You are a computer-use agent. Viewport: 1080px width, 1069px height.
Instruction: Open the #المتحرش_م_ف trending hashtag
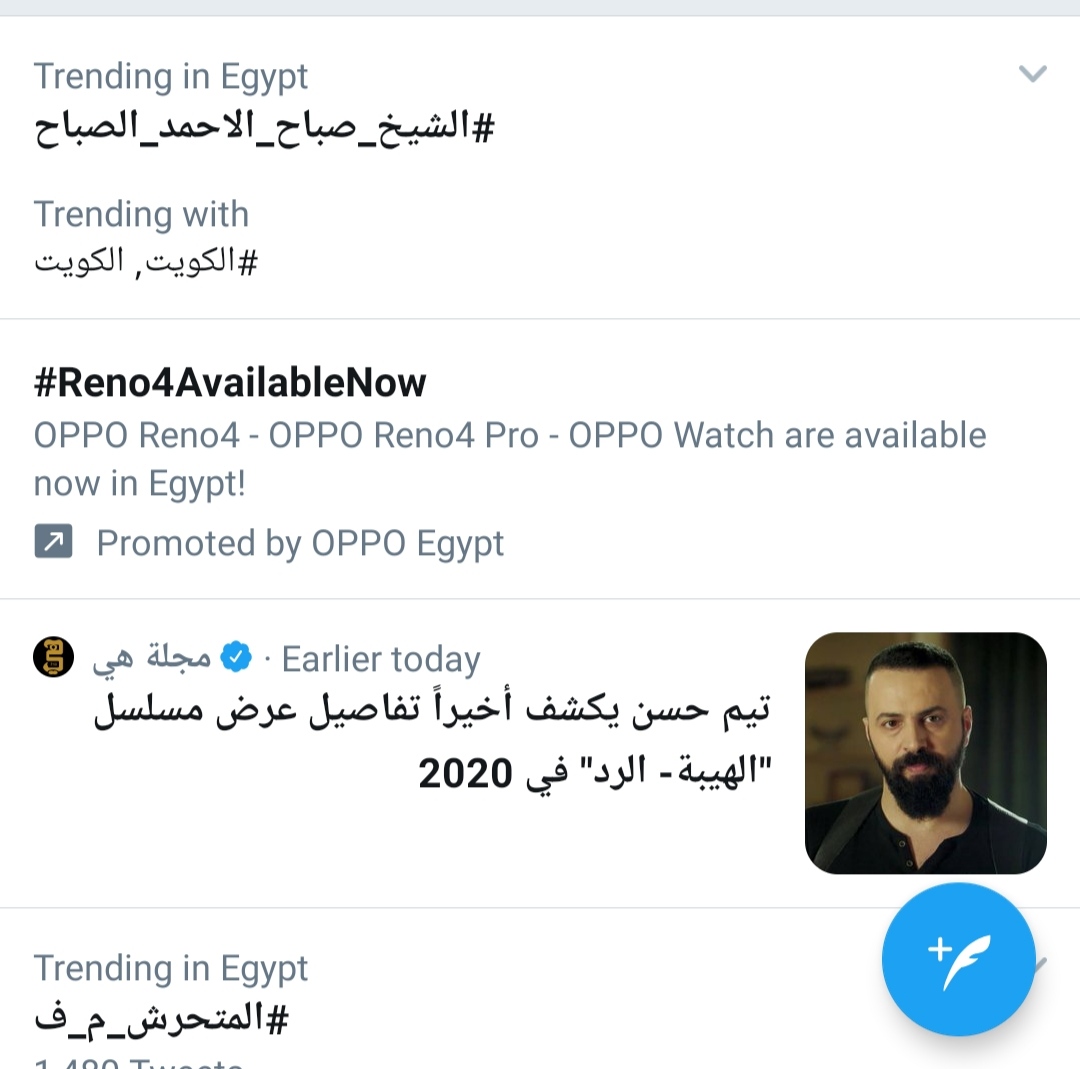point(161,1019)
